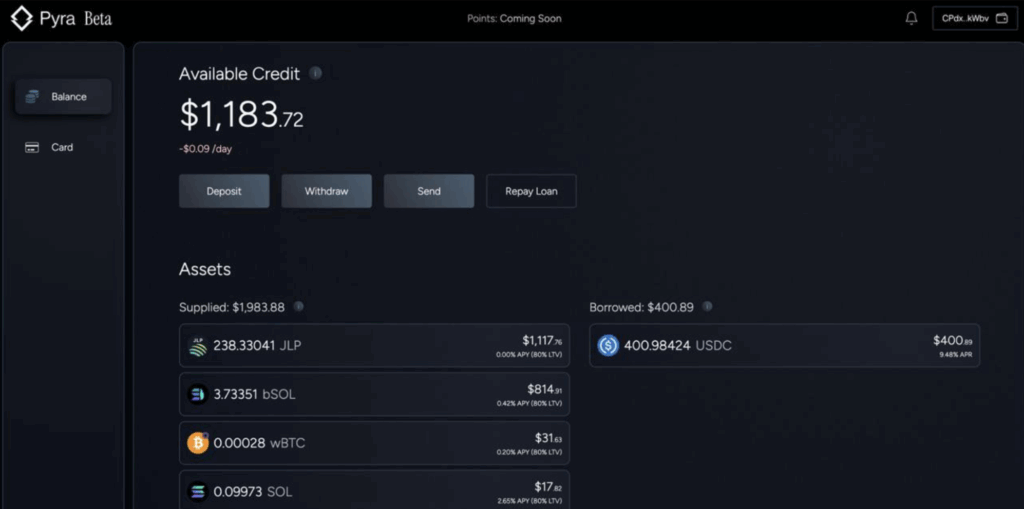Screen dimensions: 1024x509
Task: Open the 0.09973 SOL asset row
Action: (x=374, y=489)
